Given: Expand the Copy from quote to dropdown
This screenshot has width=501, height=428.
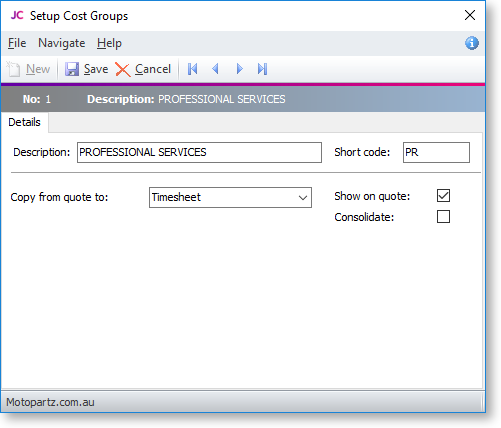Looking at the screenshot, I should [303, 198].
